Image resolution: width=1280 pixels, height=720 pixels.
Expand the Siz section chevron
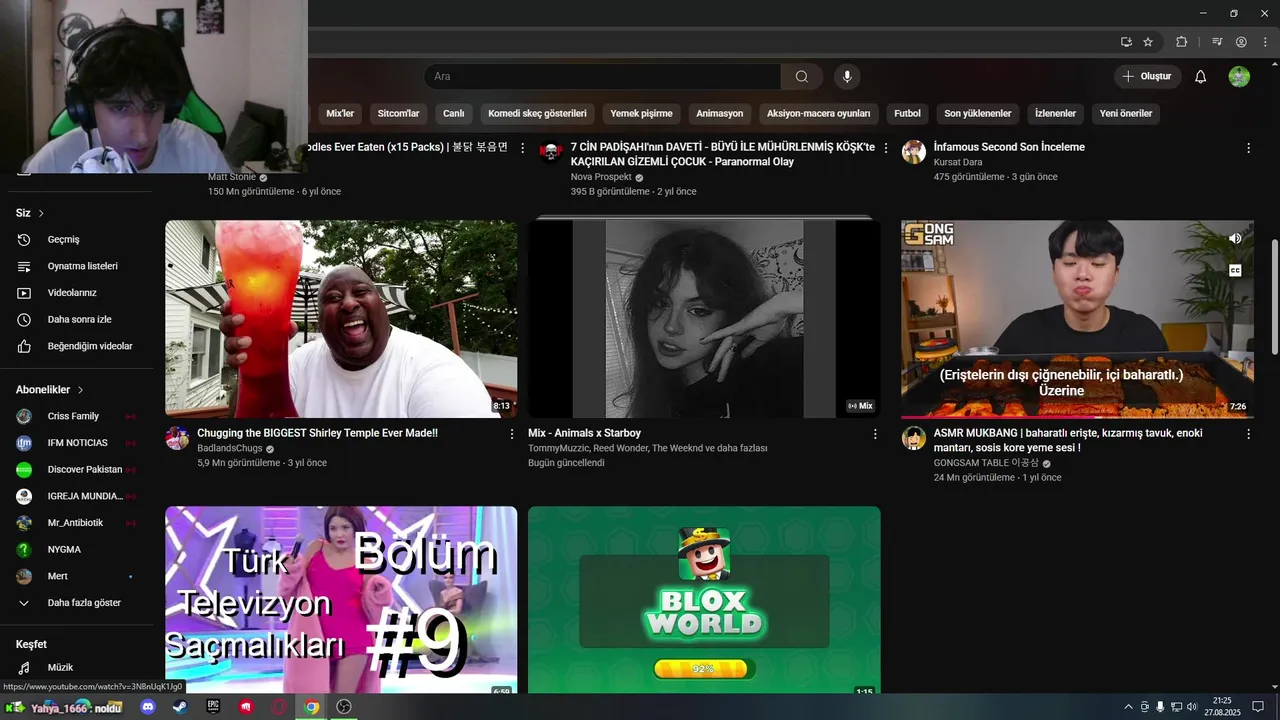click(x=41, y=213)
